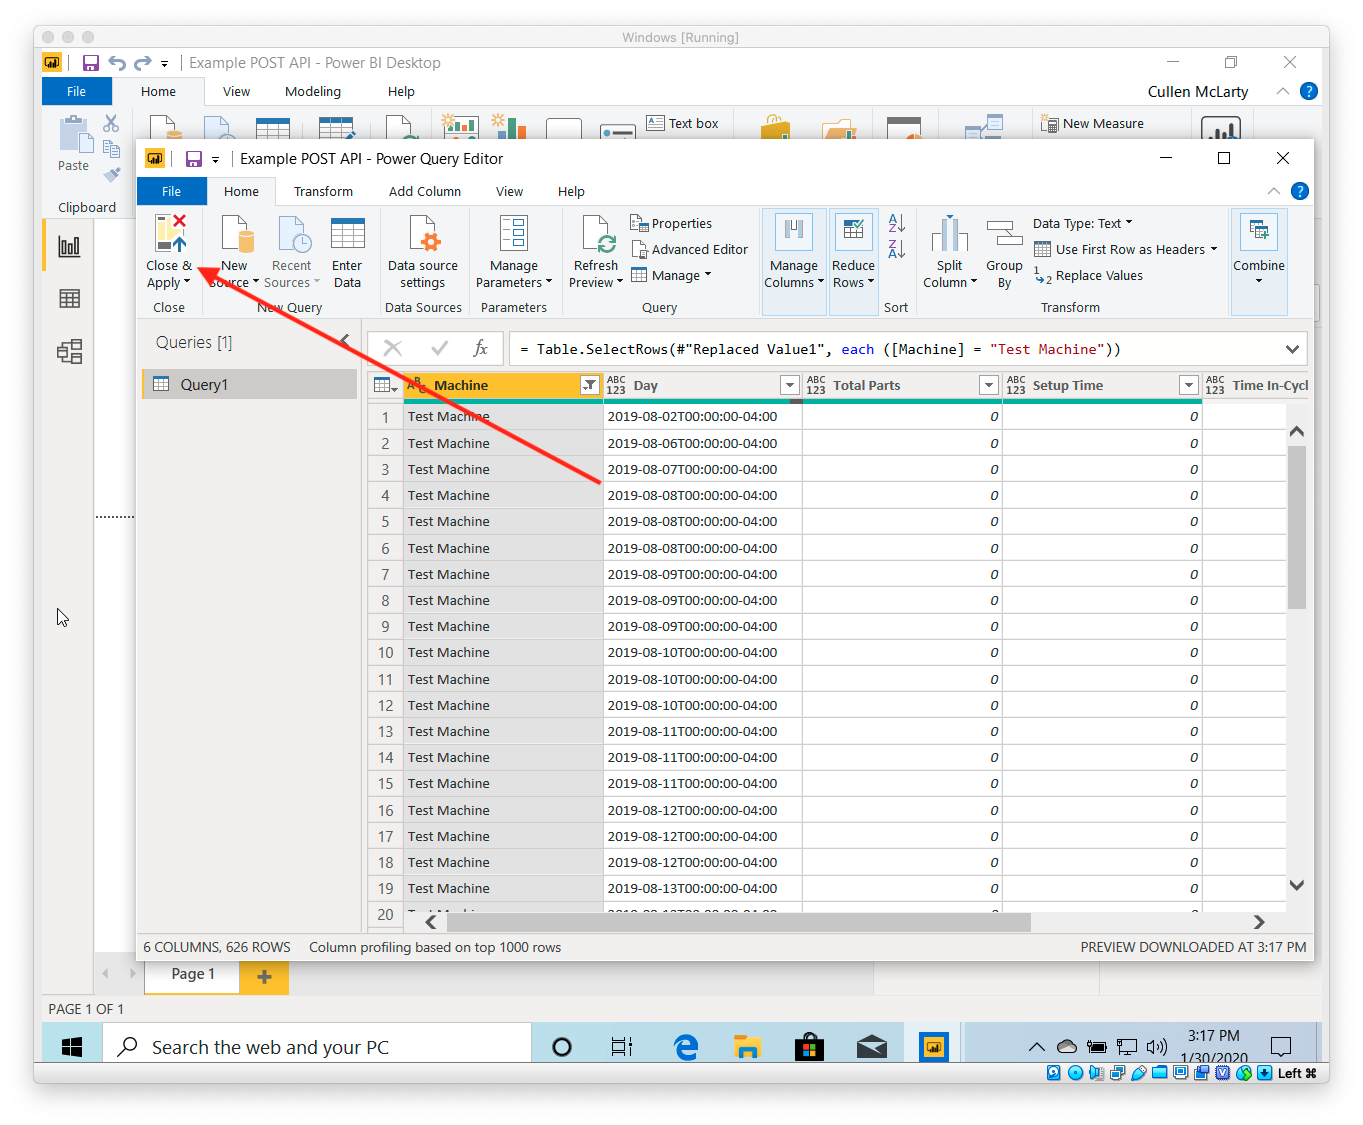
Task: Click the formula bar fx icon
Action: (x=480, y=348)
